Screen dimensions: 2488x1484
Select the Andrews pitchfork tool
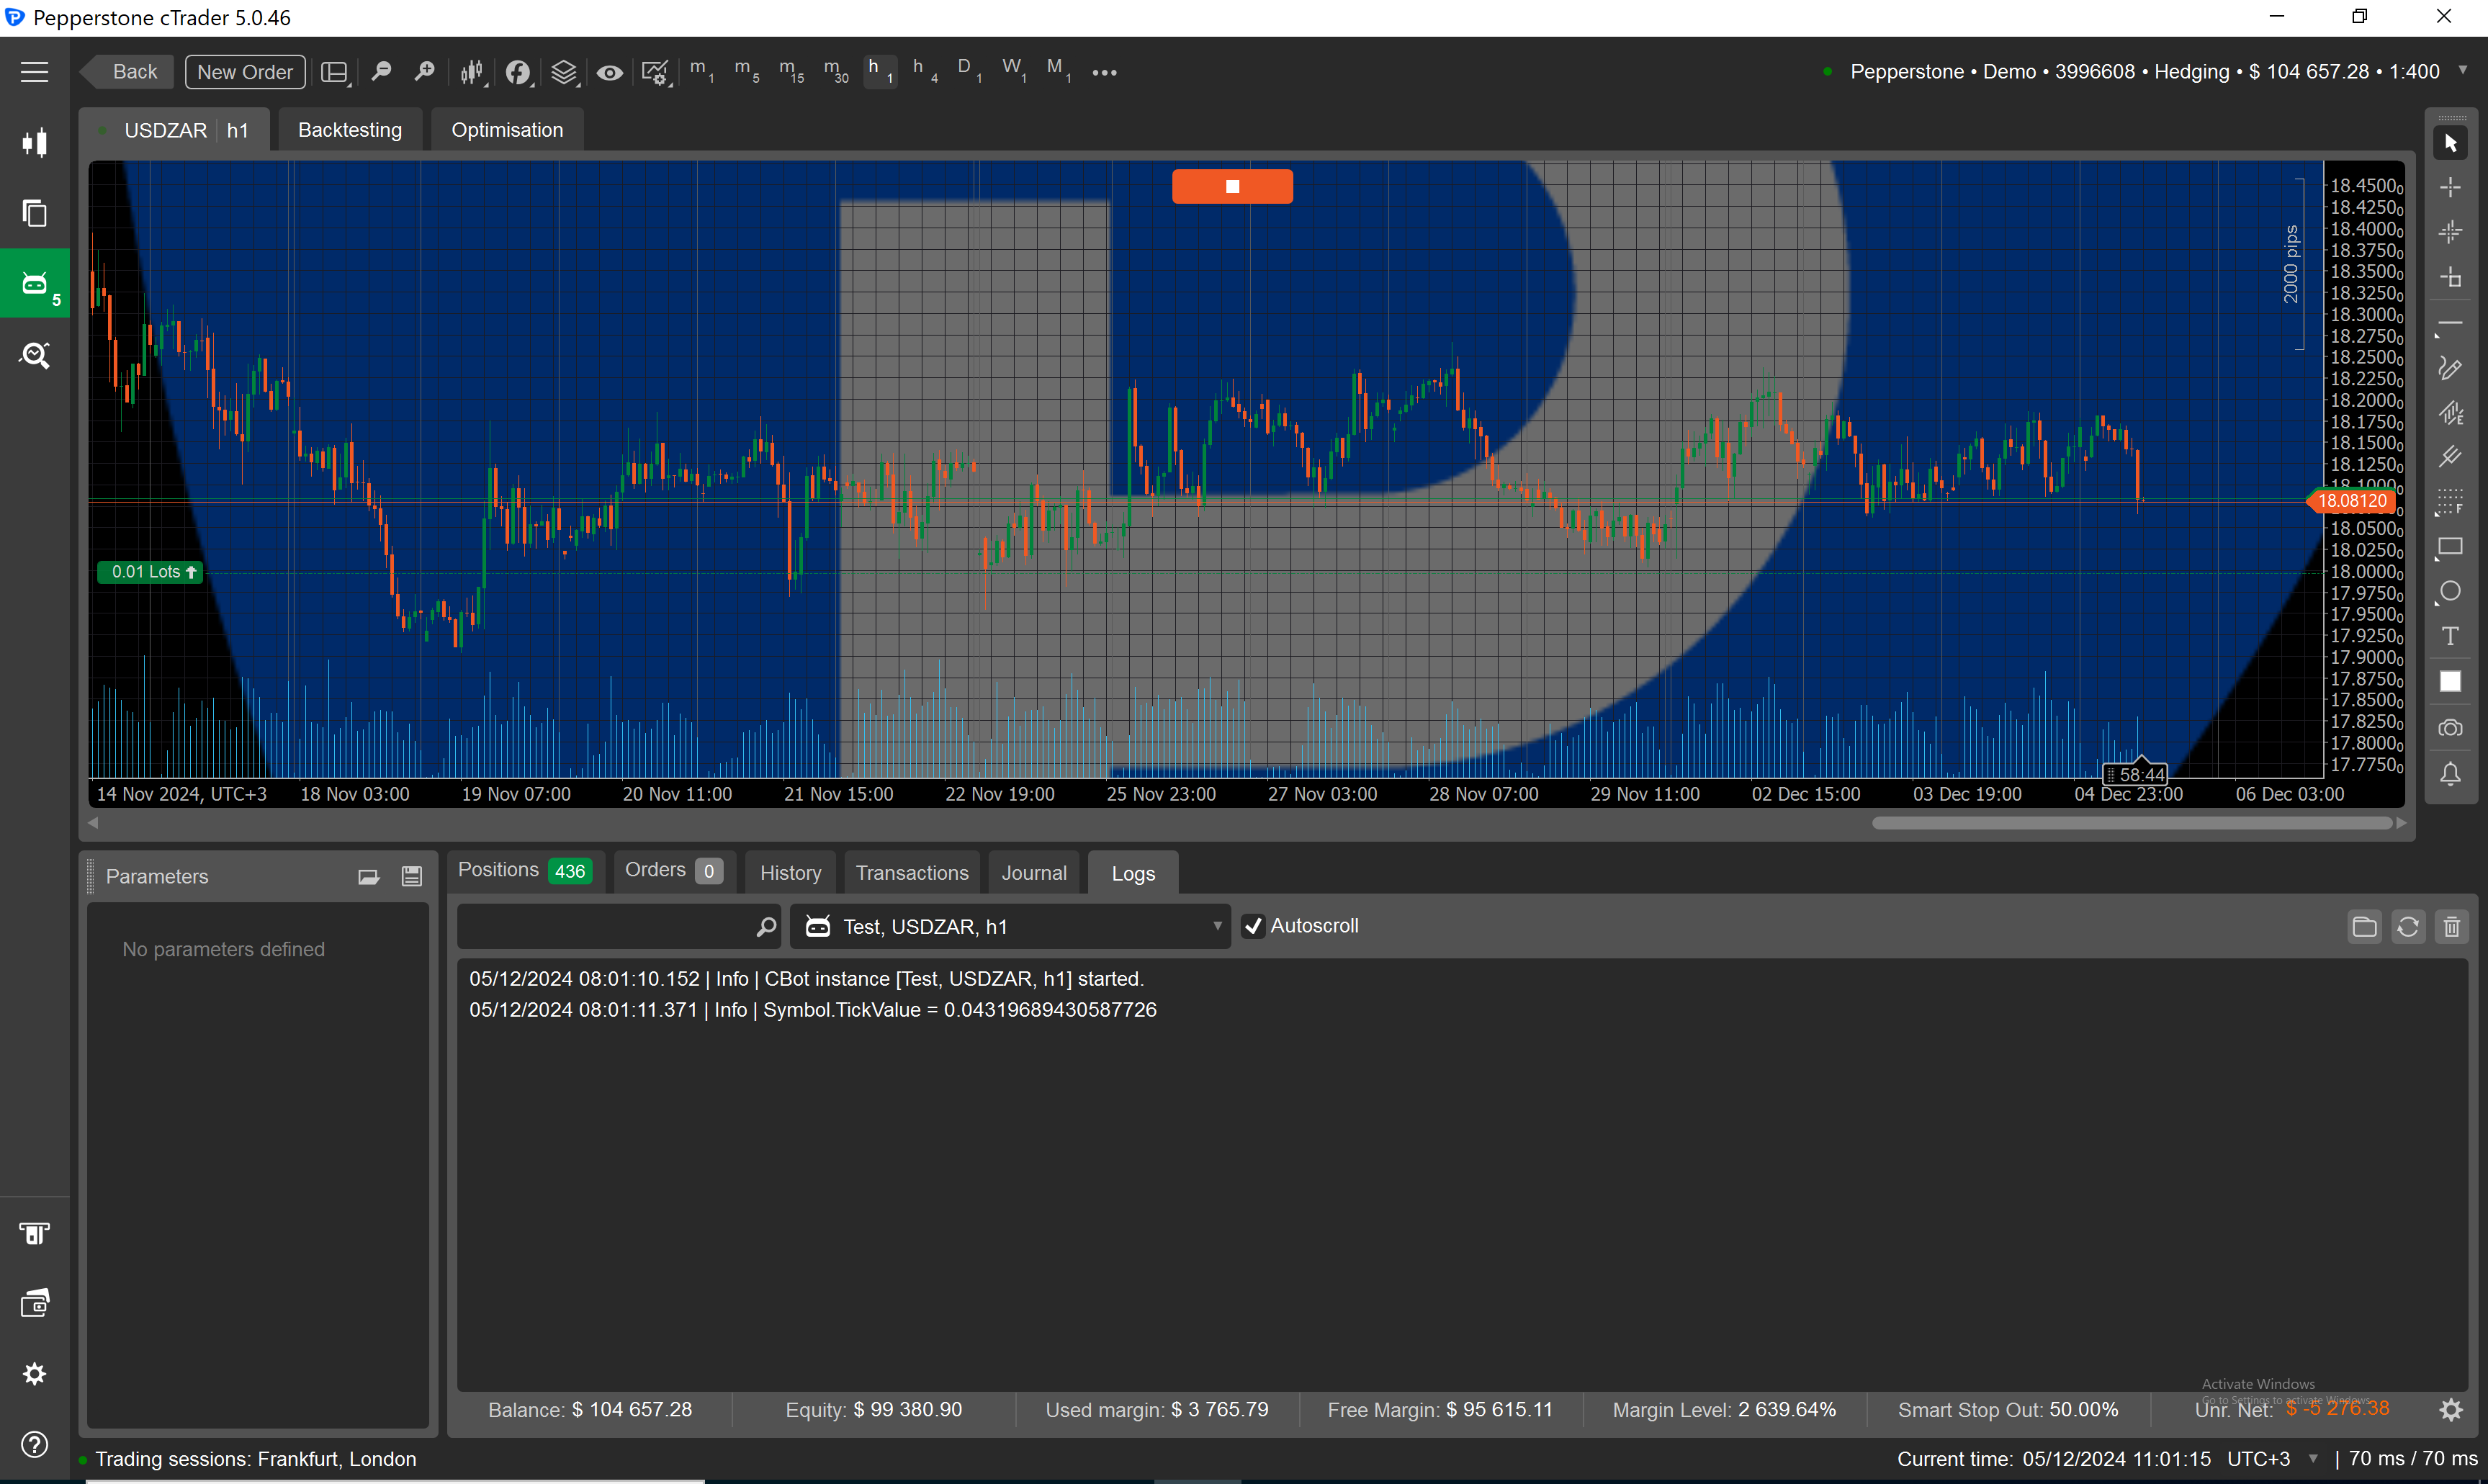2450,457
